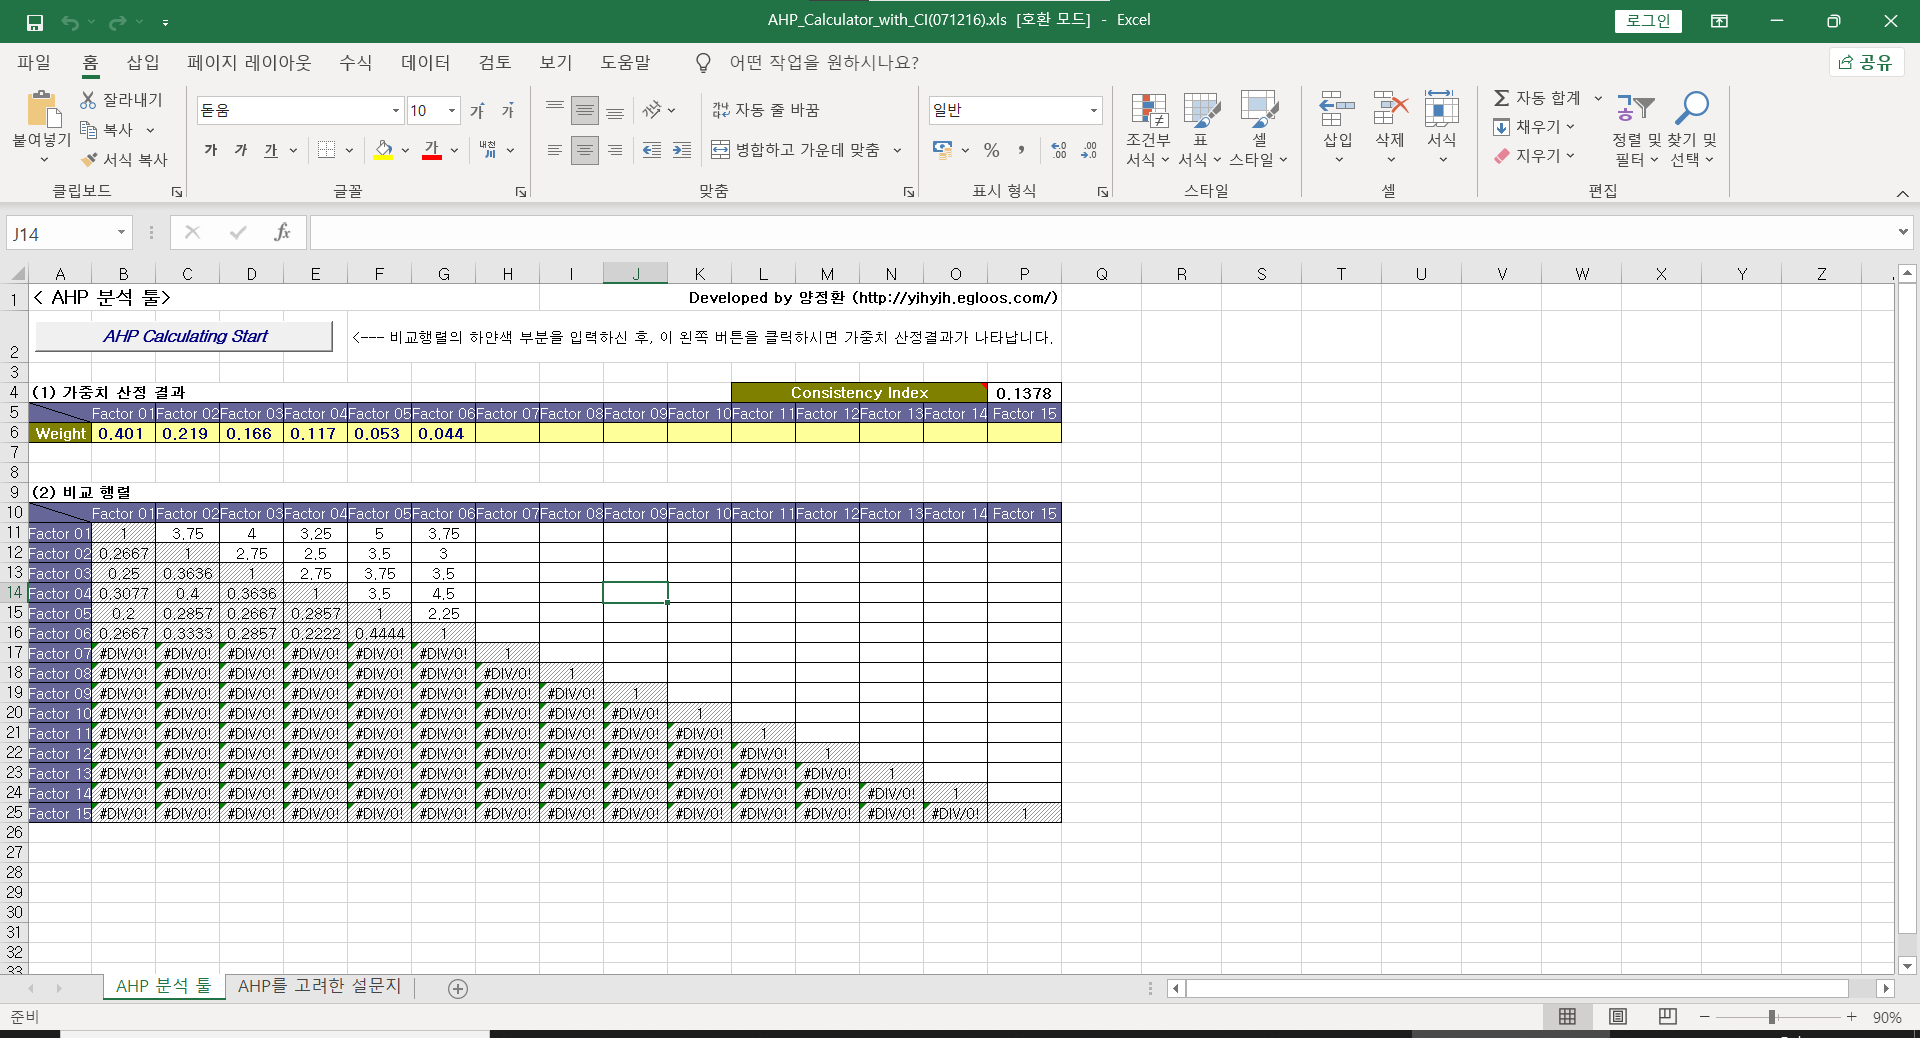Viewport: 1920px width, 1038px height.
Task: Click the comma style icon
Action: [x=1021, y=150]
